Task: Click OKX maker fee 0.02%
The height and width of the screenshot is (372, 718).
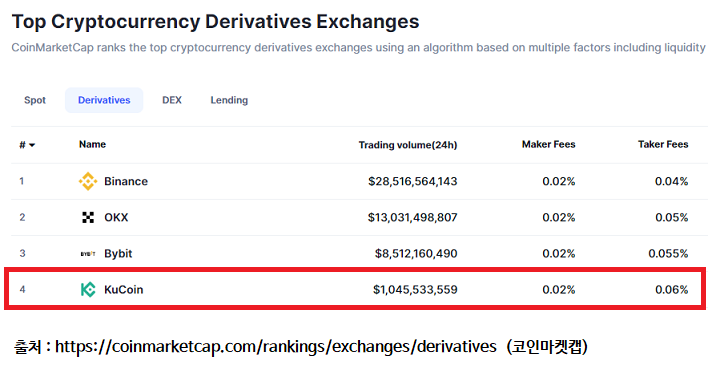Action: 559,217
